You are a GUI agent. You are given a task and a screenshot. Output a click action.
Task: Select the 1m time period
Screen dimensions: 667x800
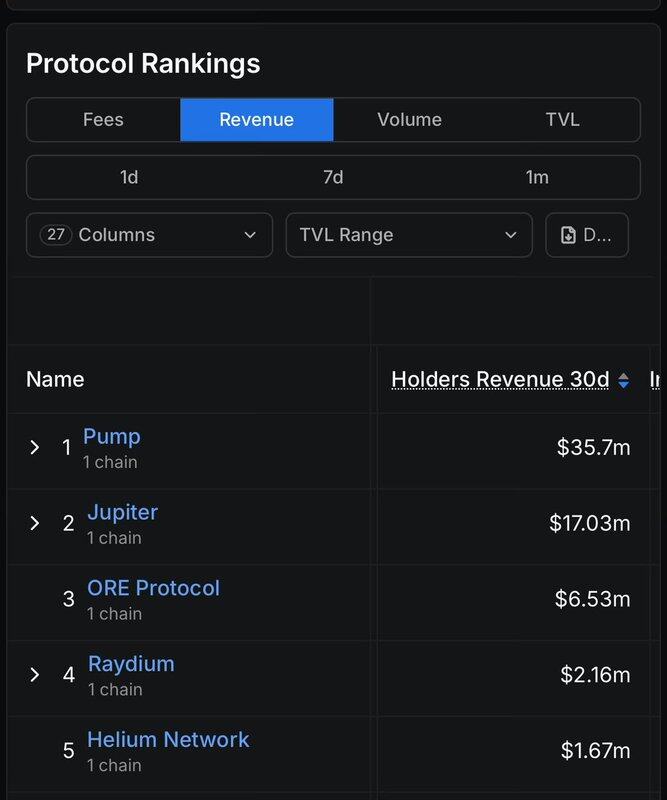(537, 177)
